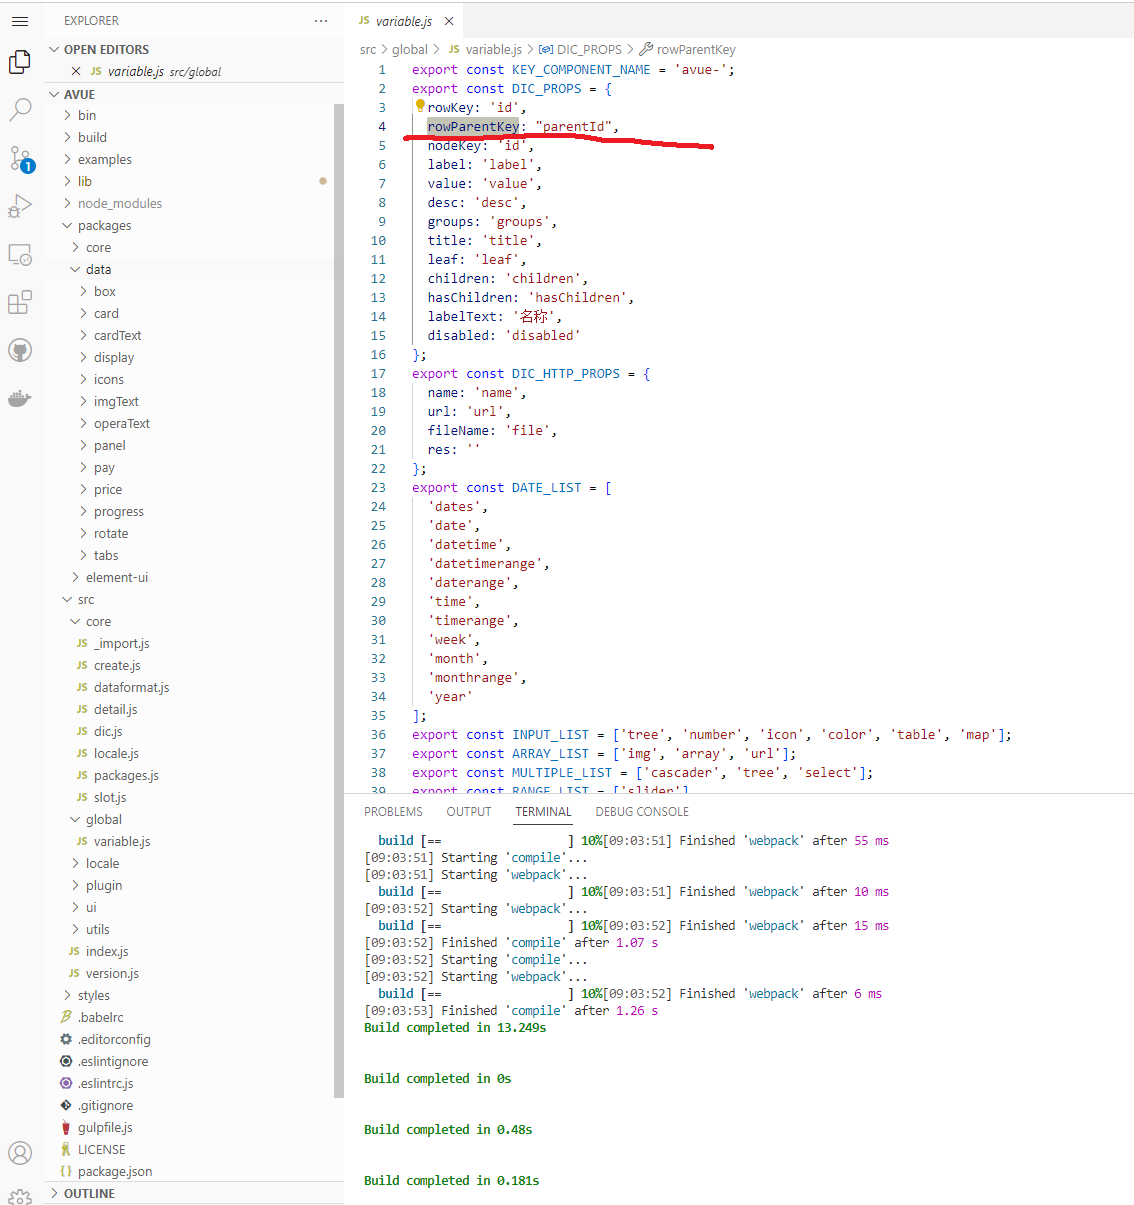Open the Source Control view showing 1 change
Viewport: 1134px width, 1205px height.
click(x=19, y=159)
